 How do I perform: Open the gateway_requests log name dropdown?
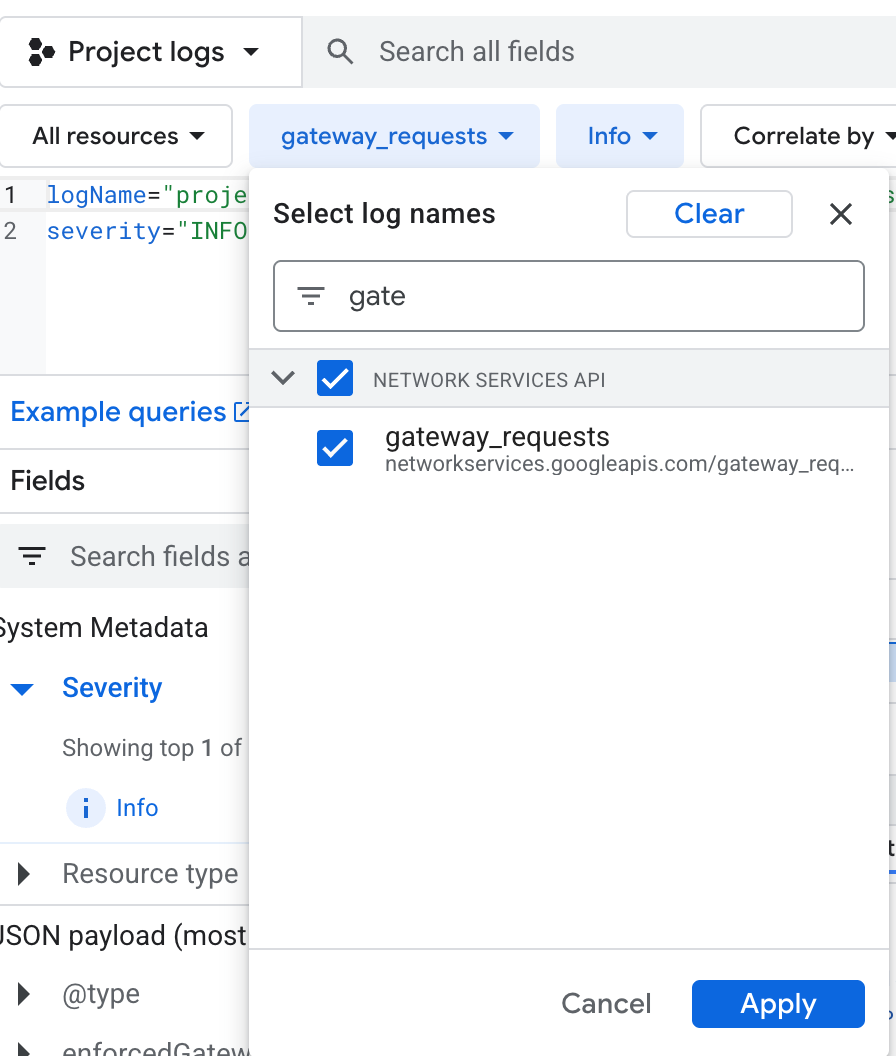(x=396, y=136)
